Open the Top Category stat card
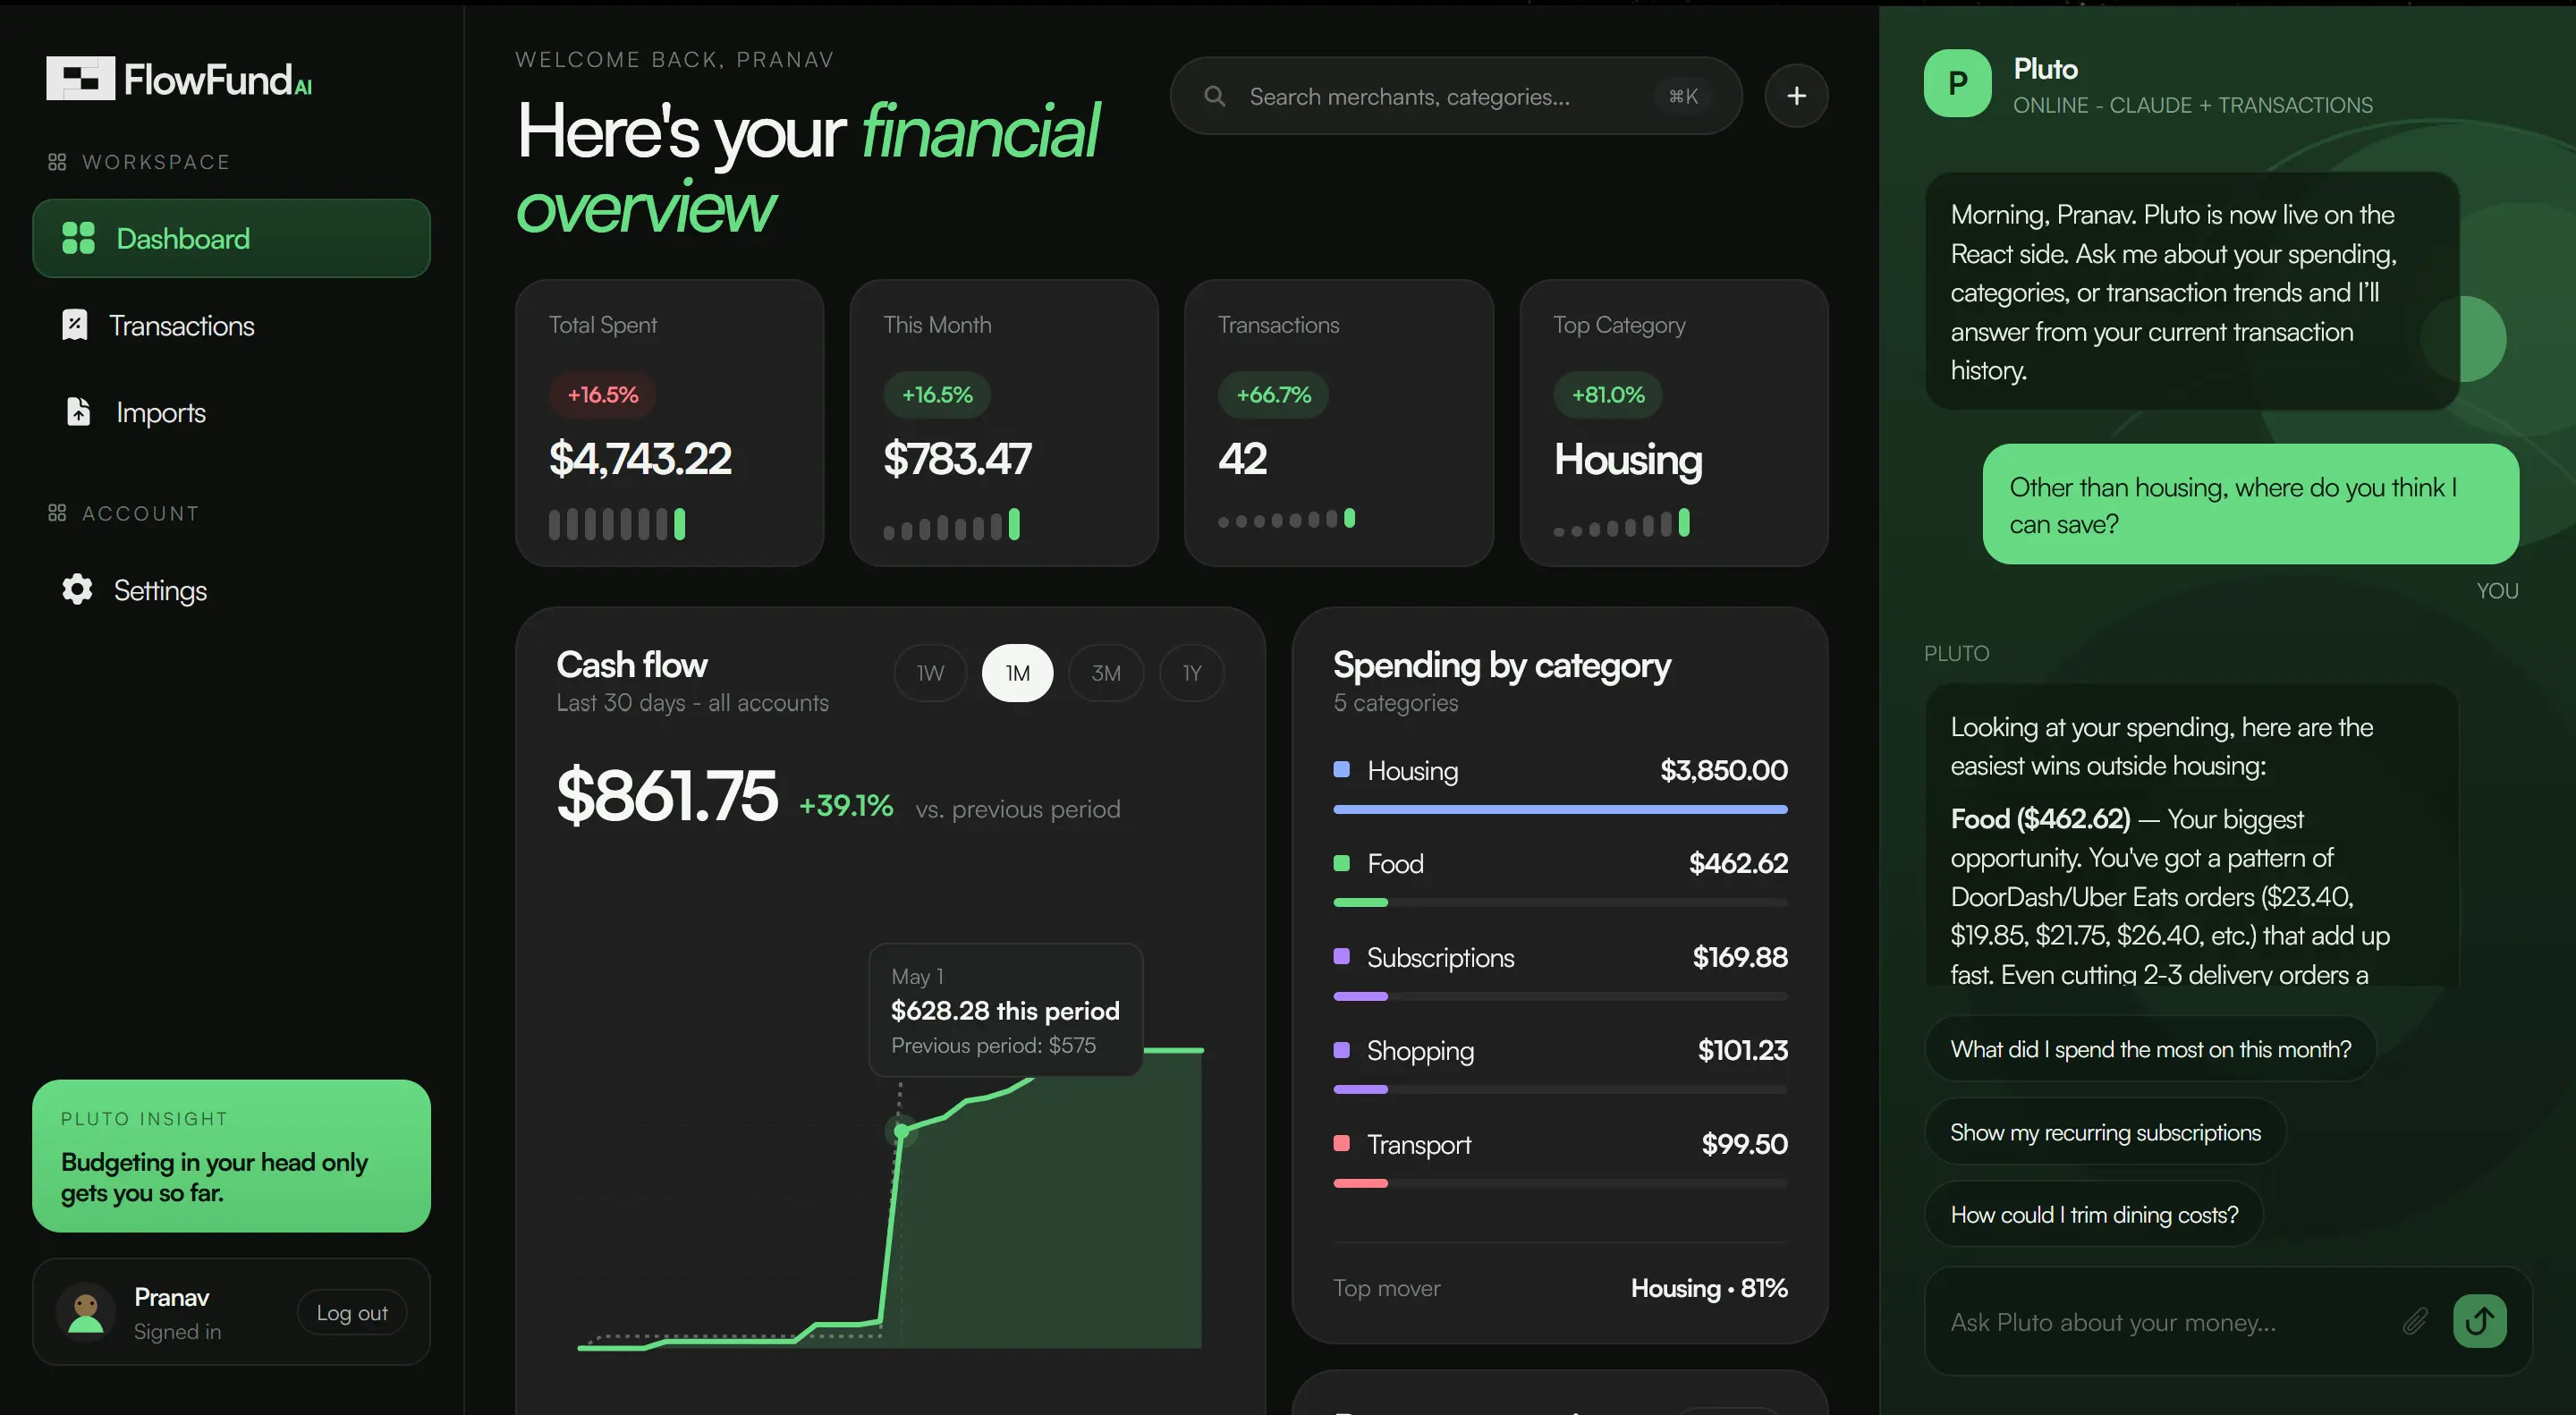Image resolution: width=2576 pixels, height=1415 pixels. tap(1674, 423)
